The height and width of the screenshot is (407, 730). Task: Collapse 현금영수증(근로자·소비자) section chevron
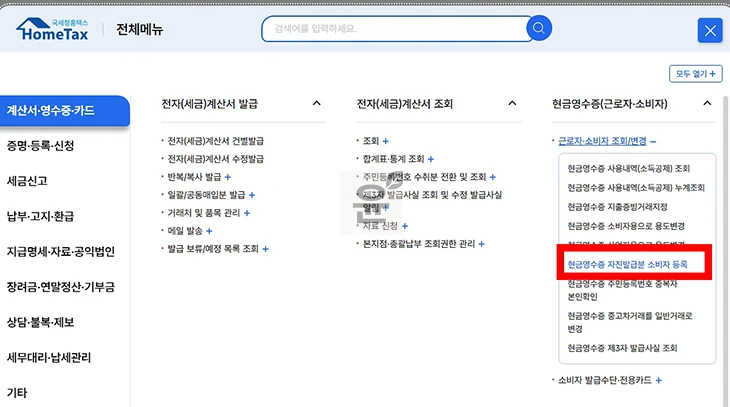(x=707, y=103)
